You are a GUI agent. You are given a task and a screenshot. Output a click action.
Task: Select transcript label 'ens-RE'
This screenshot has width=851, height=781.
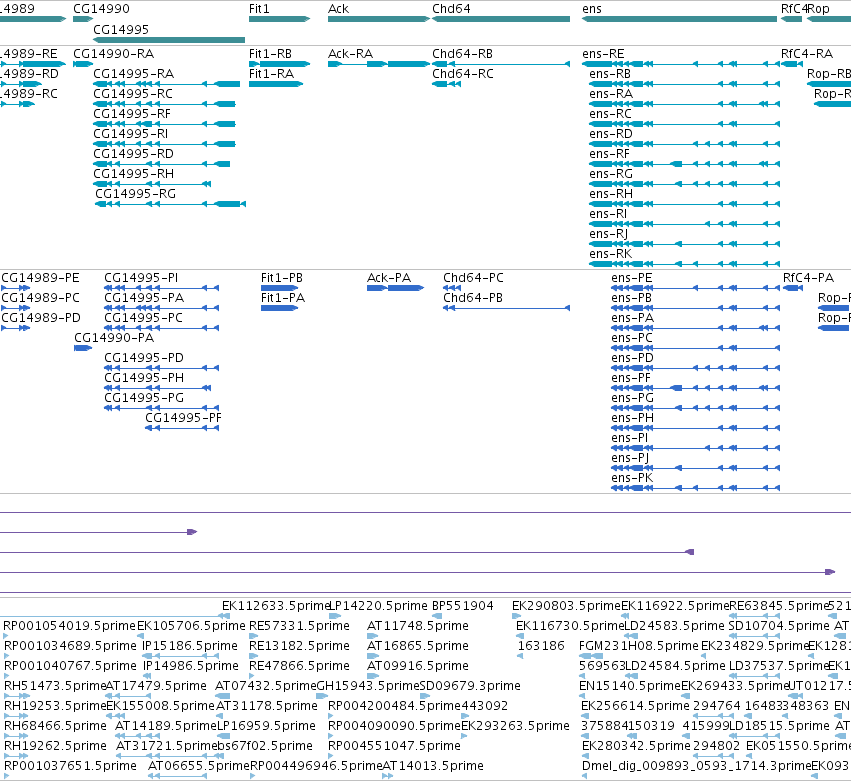click(603, 54)
